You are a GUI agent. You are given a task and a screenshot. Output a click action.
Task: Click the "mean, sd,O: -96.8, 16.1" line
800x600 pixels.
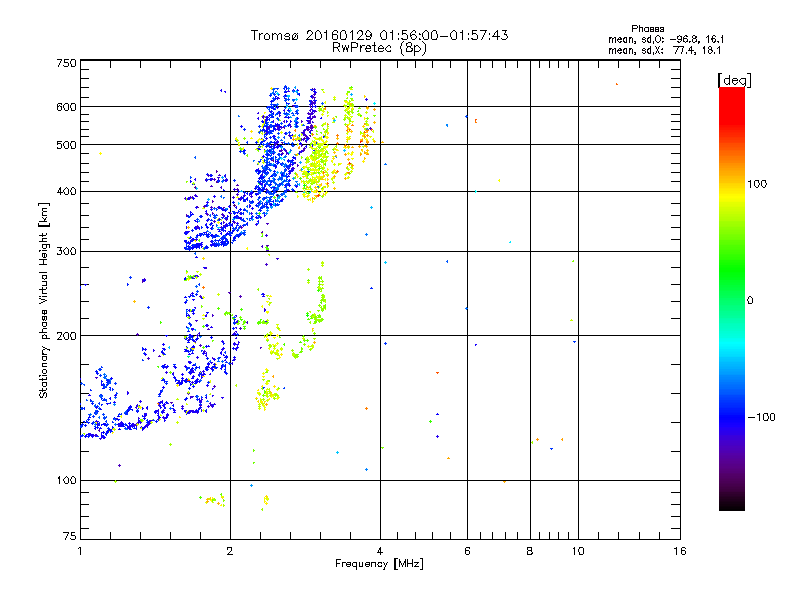(666, 39)
